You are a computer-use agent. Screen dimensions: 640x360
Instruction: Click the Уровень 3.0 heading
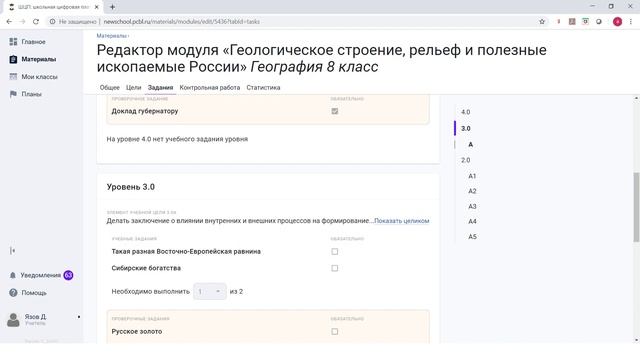[x=131, y=187]
